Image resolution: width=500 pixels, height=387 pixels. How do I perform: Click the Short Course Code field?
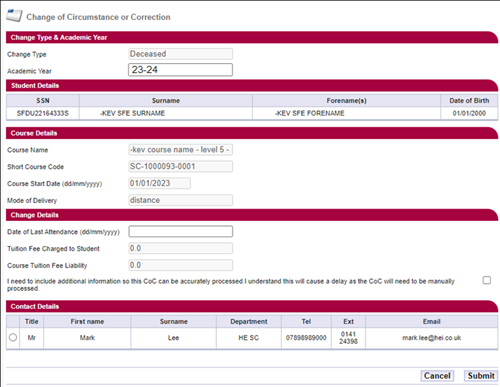[x=180, y=166]
